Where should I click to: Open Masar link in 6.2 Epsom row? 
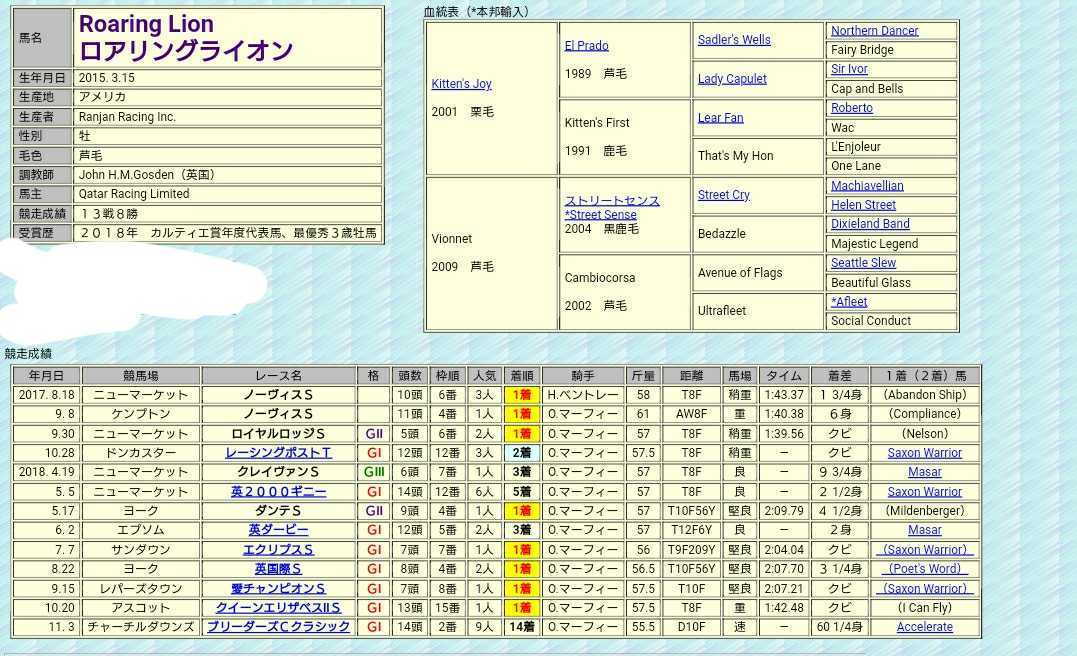pyautogui.click(x=925, y=530)
